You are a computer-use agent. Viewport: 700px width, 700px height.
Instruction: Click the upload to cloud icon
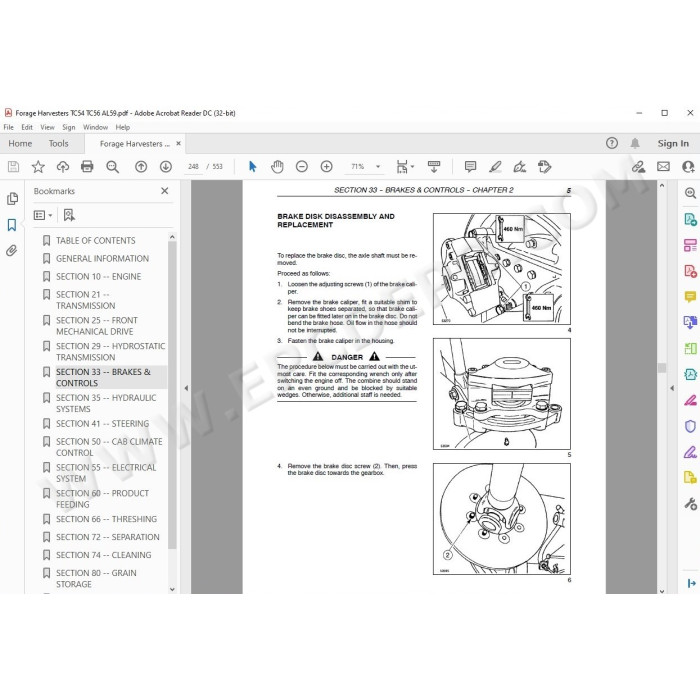coord(62,167)
